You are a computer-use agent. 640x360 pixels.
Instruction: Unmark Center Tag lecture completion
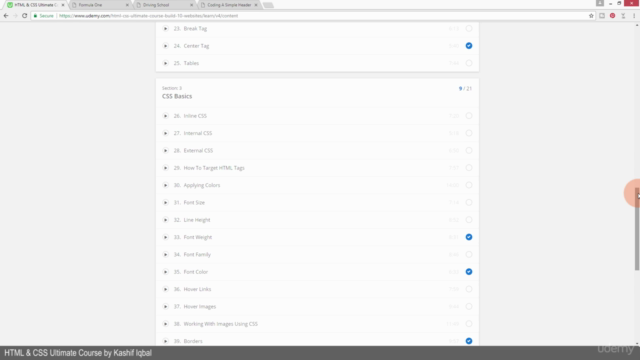[469, 46]
